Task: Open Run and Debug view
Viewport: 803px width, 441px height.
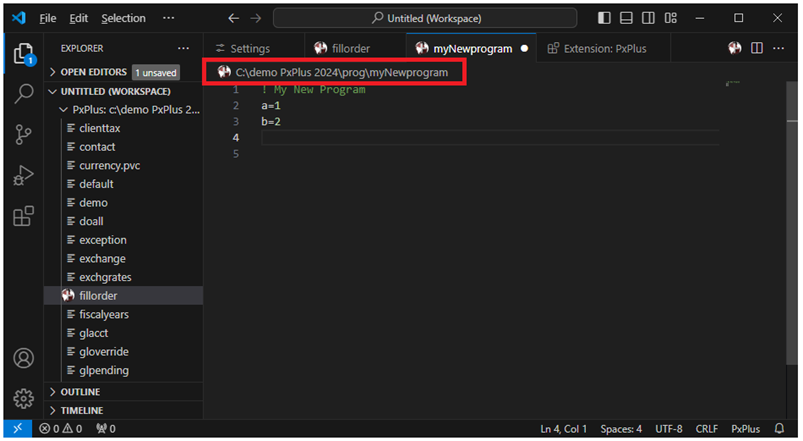Action: pyautogui.click(x=22, y=176)
